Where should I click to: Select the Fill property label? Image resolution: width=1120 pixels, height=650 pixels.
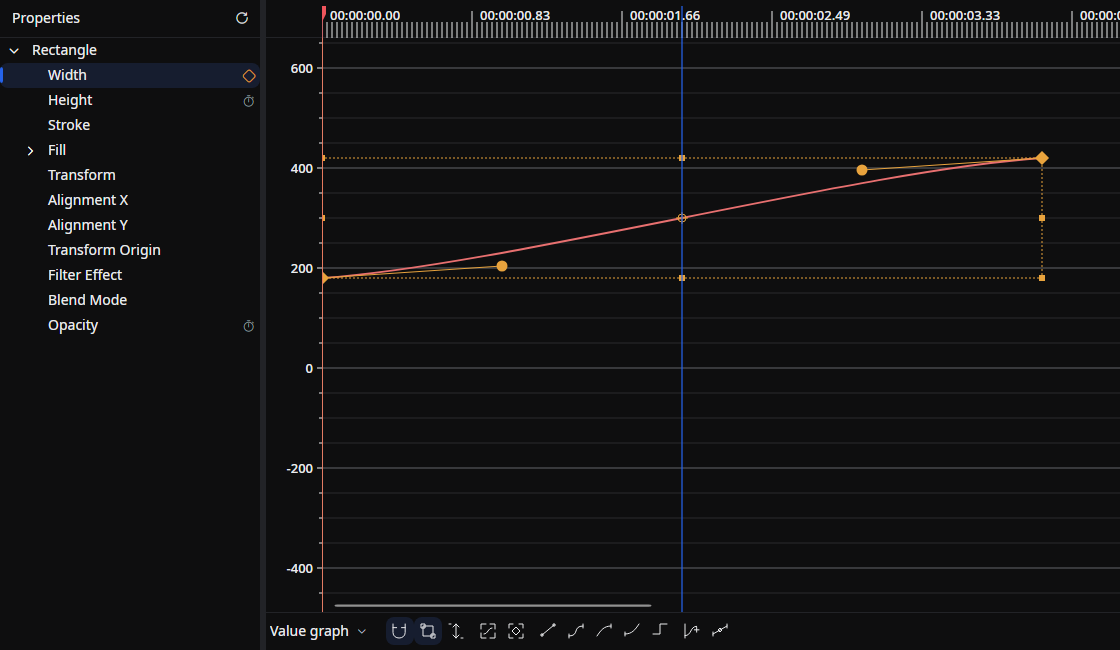(x=57, y=150)
